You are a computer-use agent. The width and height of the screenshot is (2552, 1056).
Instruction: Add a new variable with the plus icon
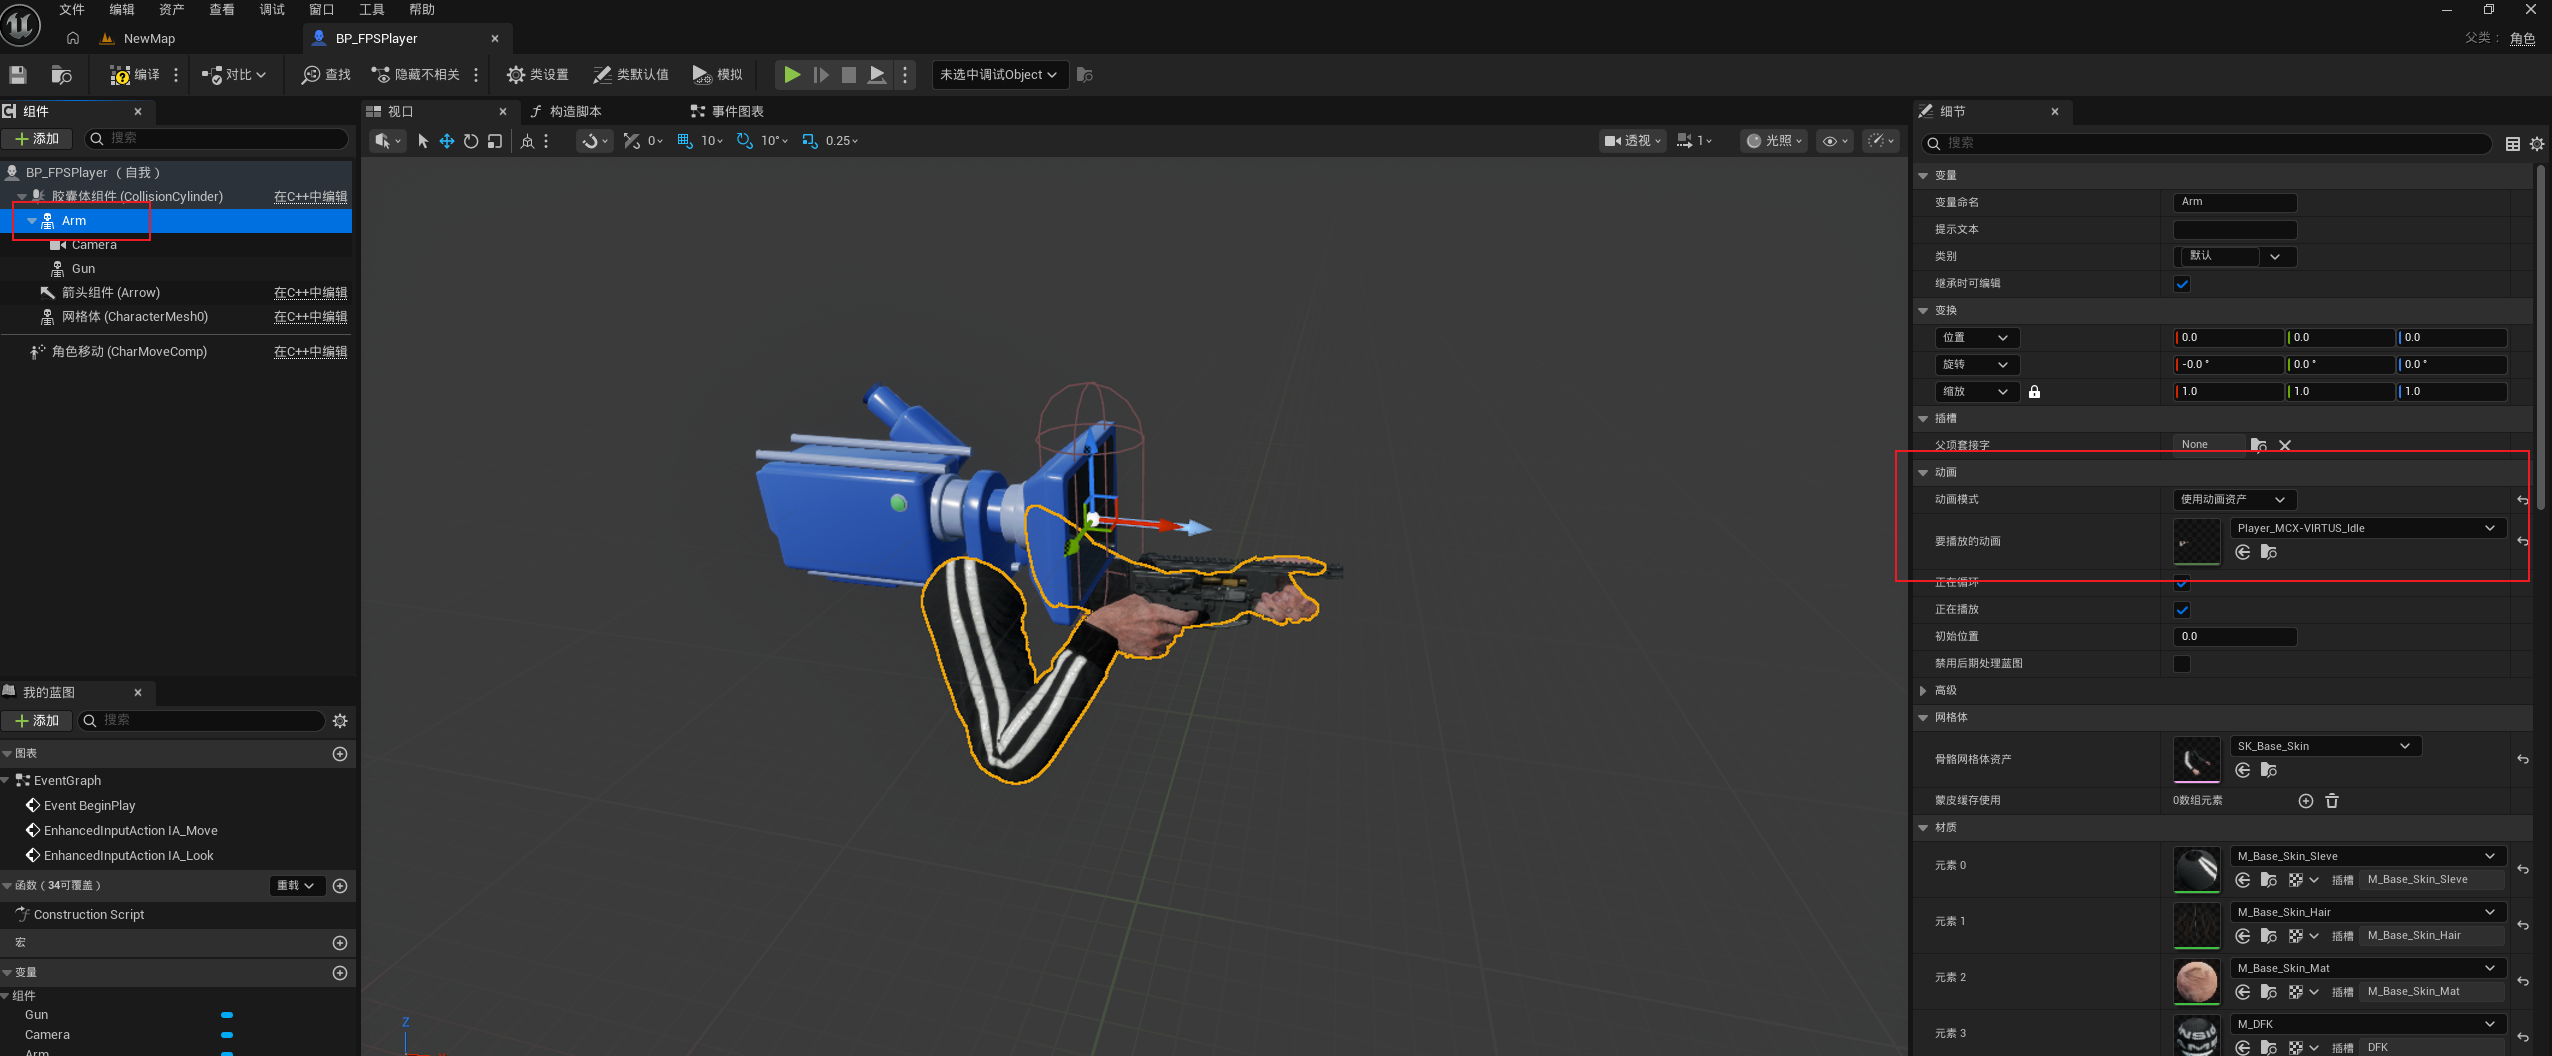[x=340, y=973]
